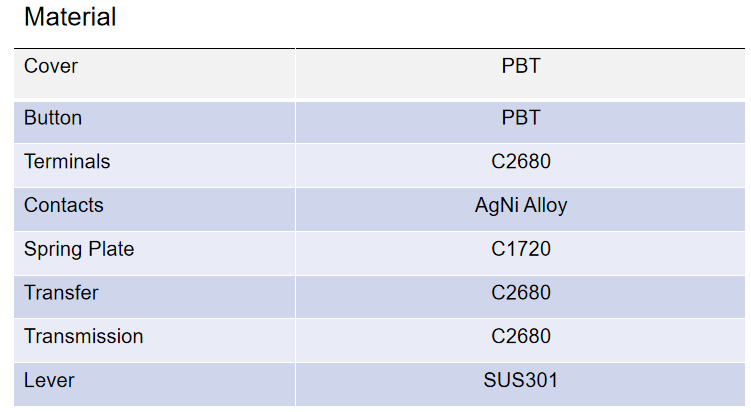751x412 pixels.
Task: Click PBT value in the Cover row
Action: [x=520, y=66]
